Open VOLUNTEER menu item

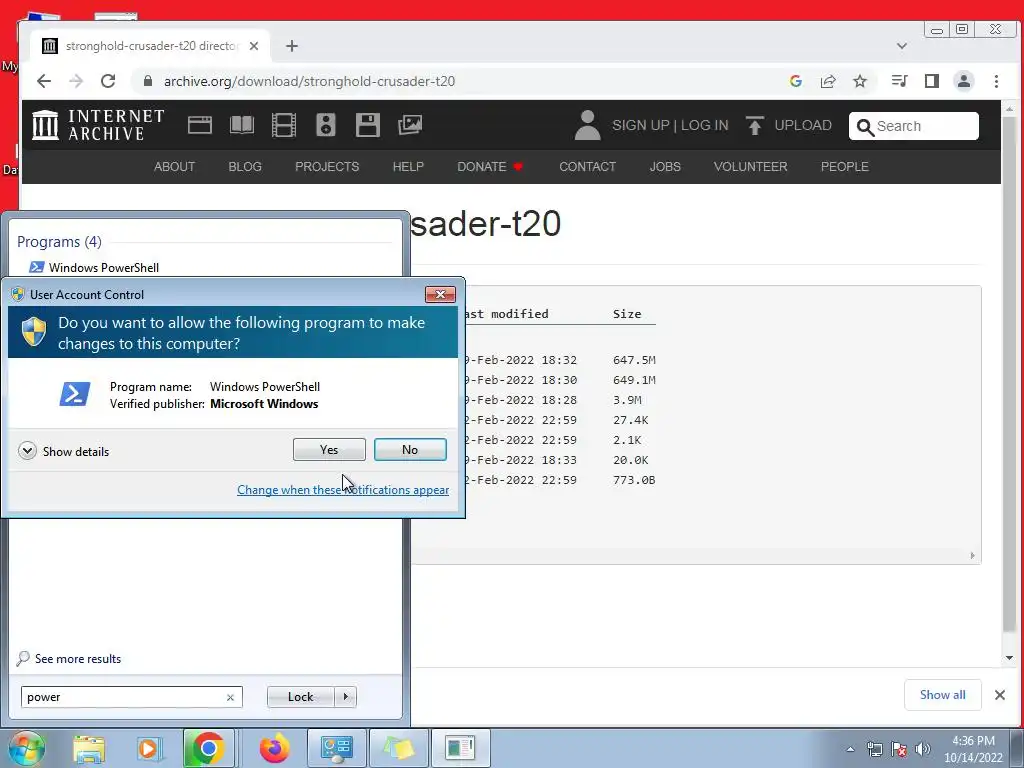click(x=750, y=167)
